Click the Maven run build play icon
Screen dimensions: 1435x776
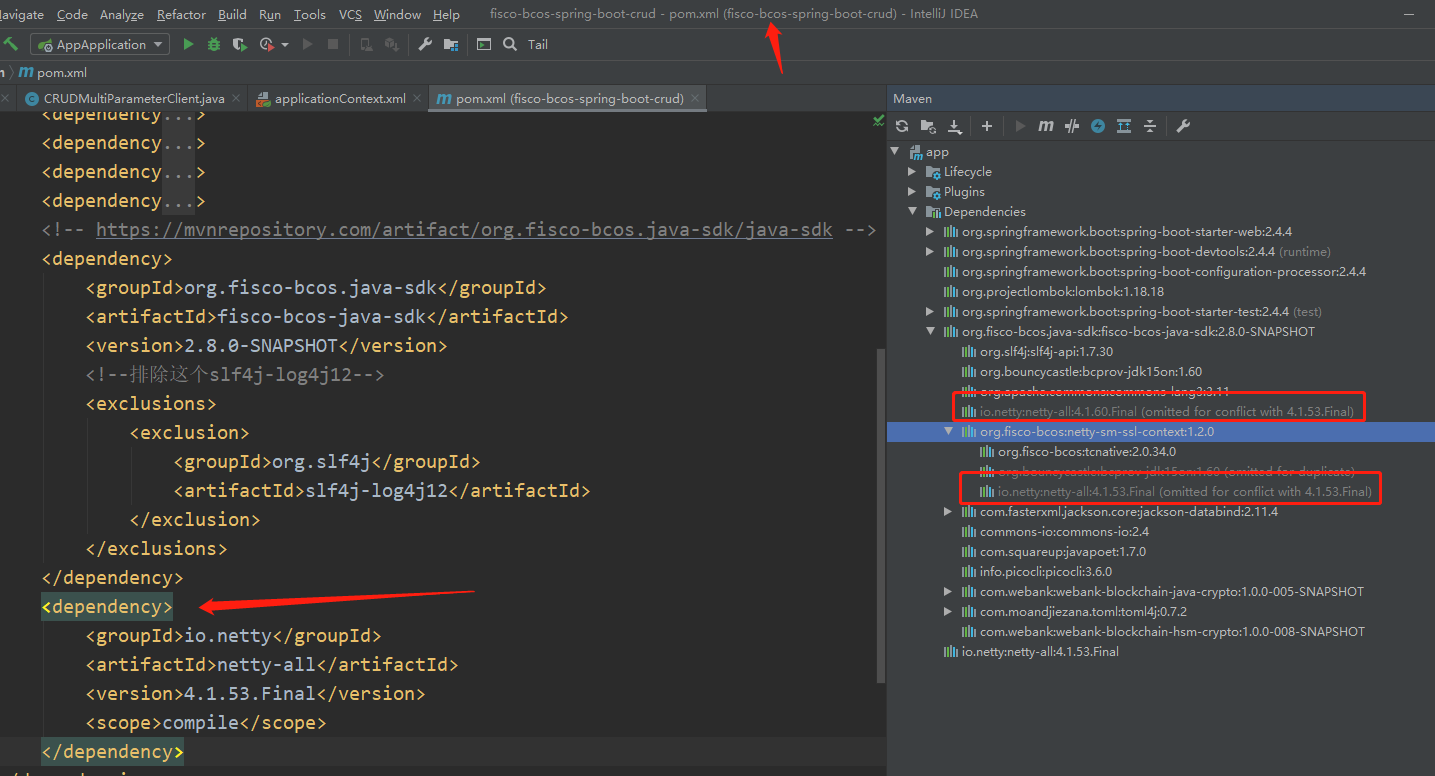(1020, 126)
